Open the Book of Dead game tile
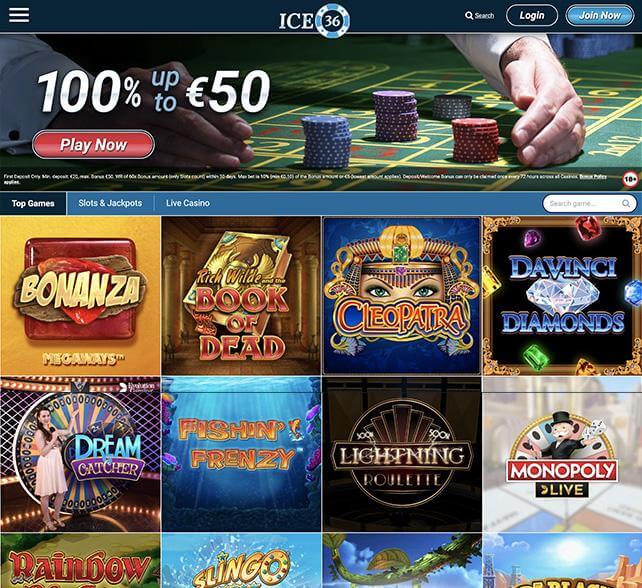The image size is (642, 588). [x=241, y=296]
